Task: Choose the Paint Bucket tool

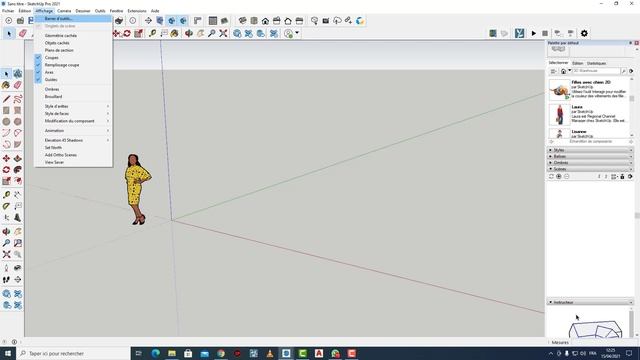Action: pos(6,85)
